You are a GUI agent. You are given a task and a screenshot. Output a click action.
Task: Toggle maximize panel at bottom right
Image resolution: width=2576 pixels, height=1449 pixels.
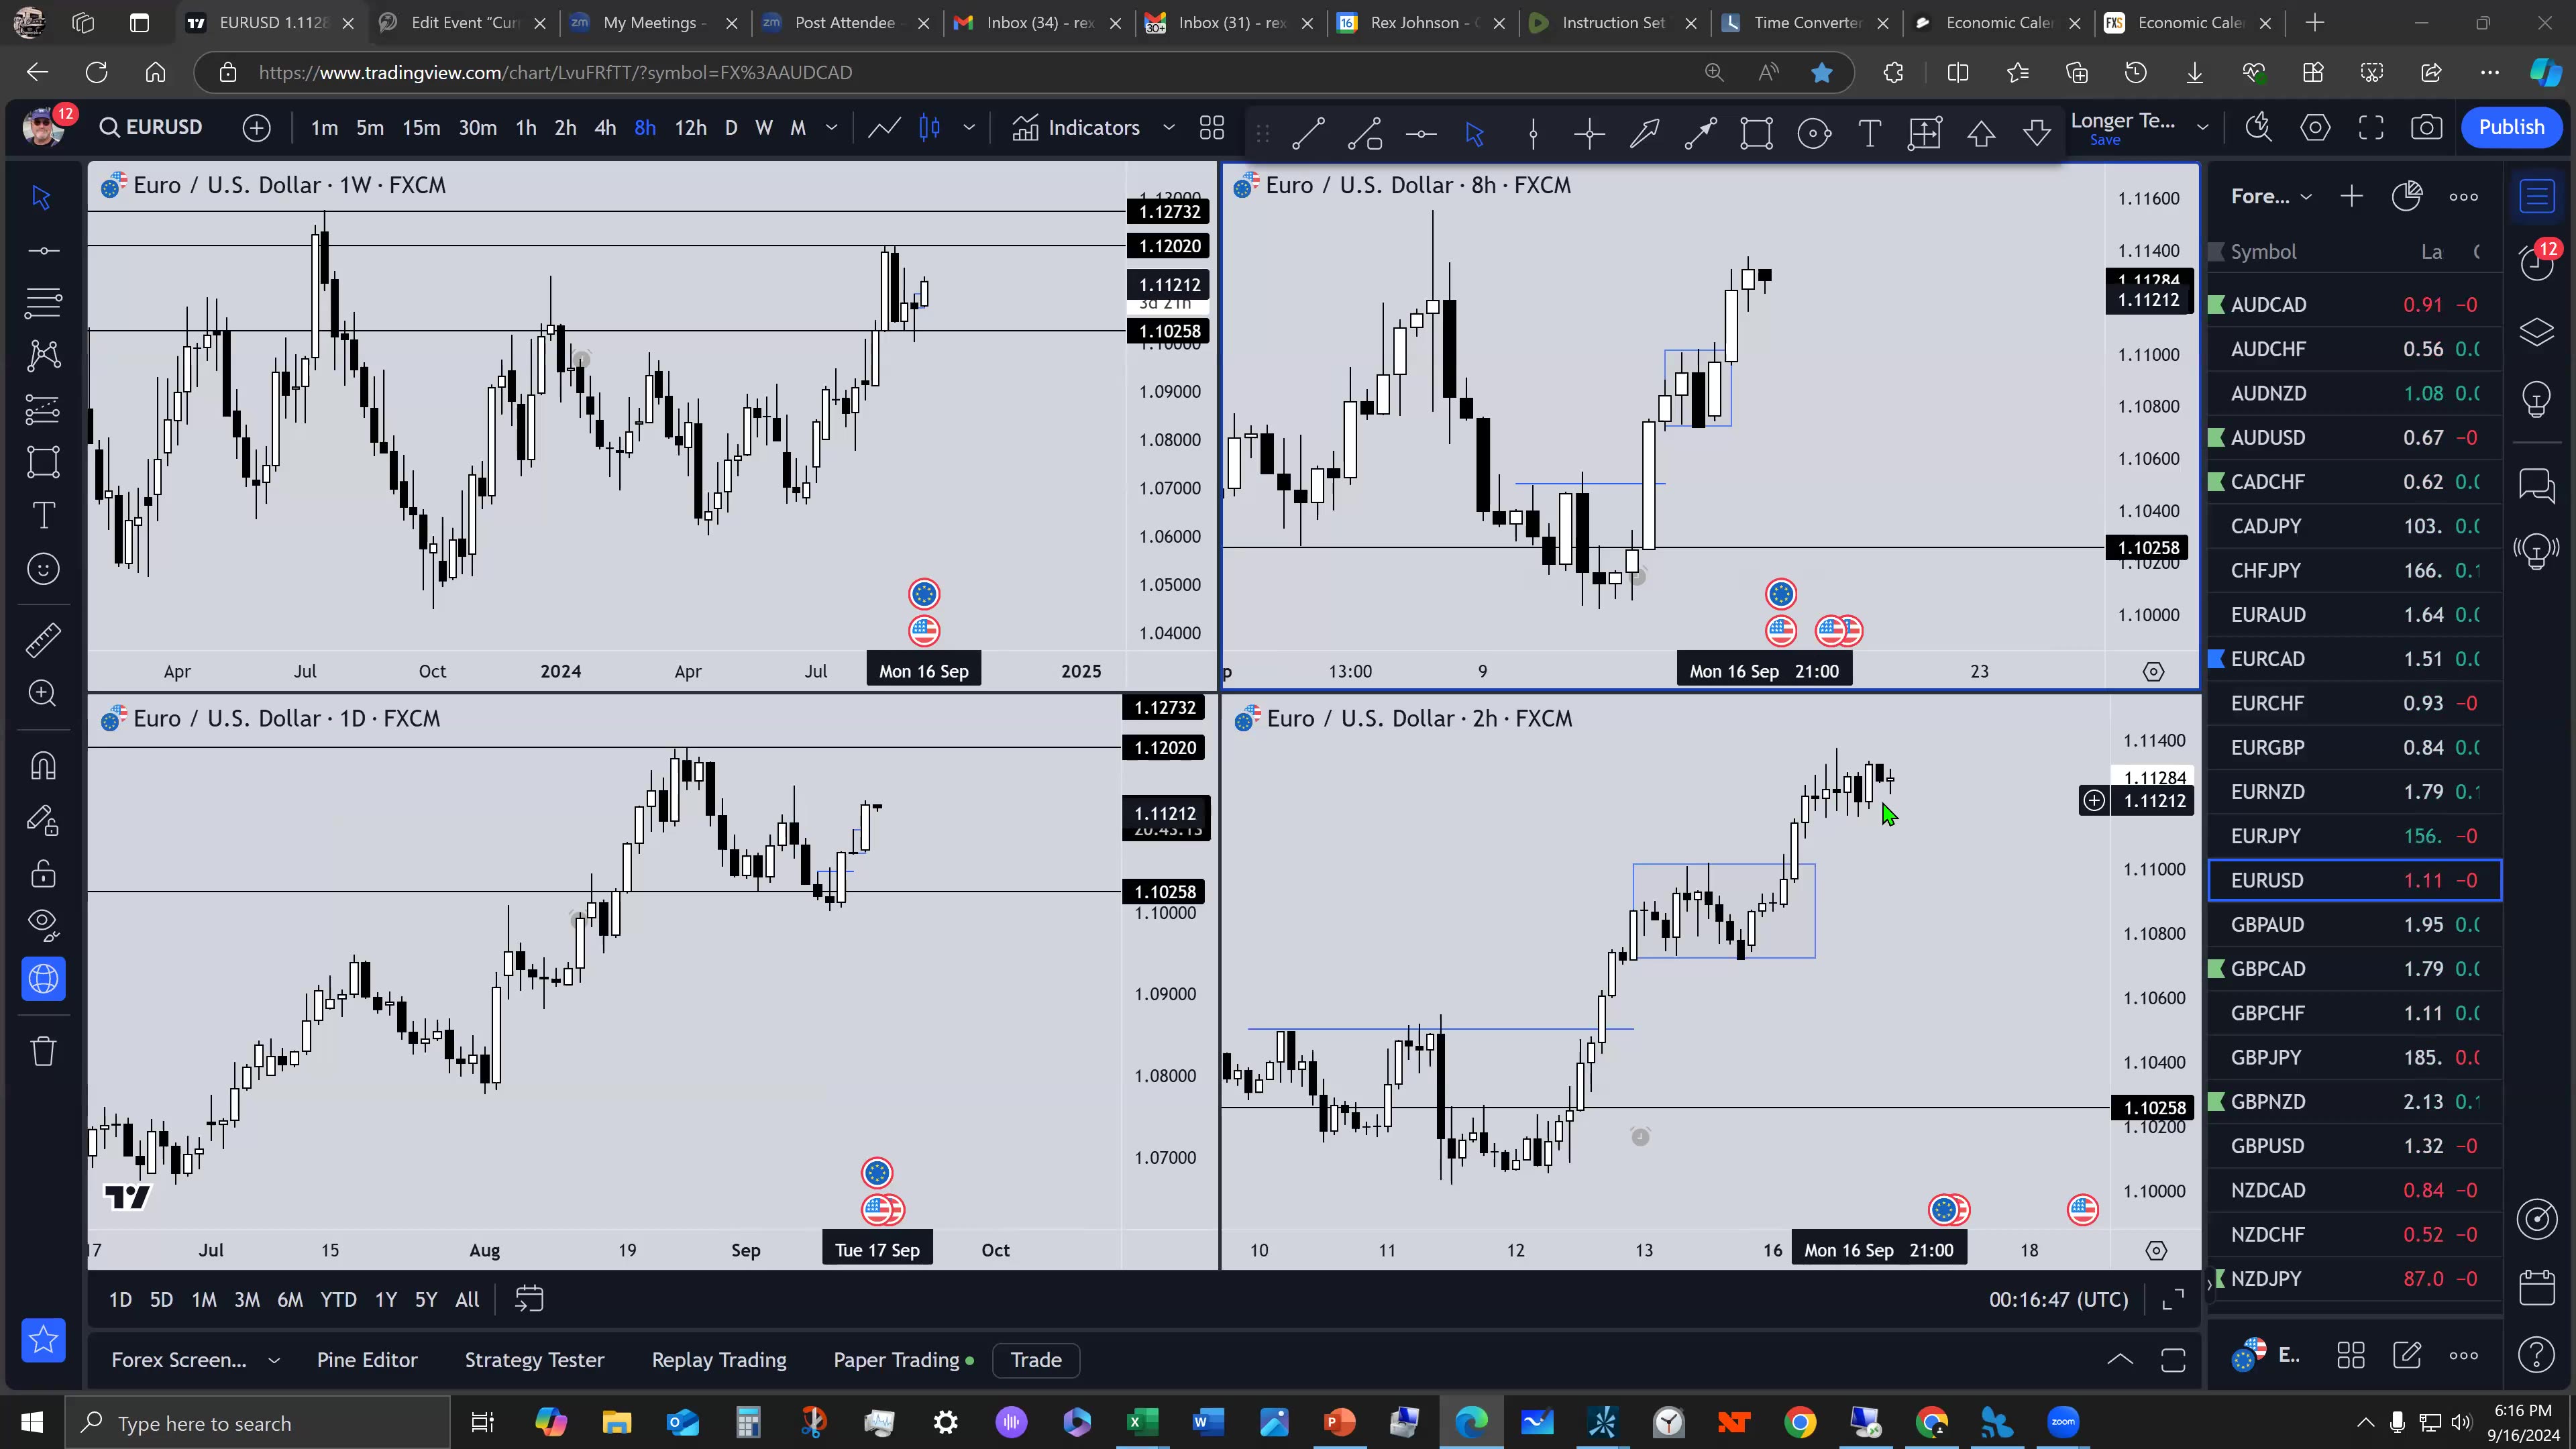[x=2172, y=1360]
